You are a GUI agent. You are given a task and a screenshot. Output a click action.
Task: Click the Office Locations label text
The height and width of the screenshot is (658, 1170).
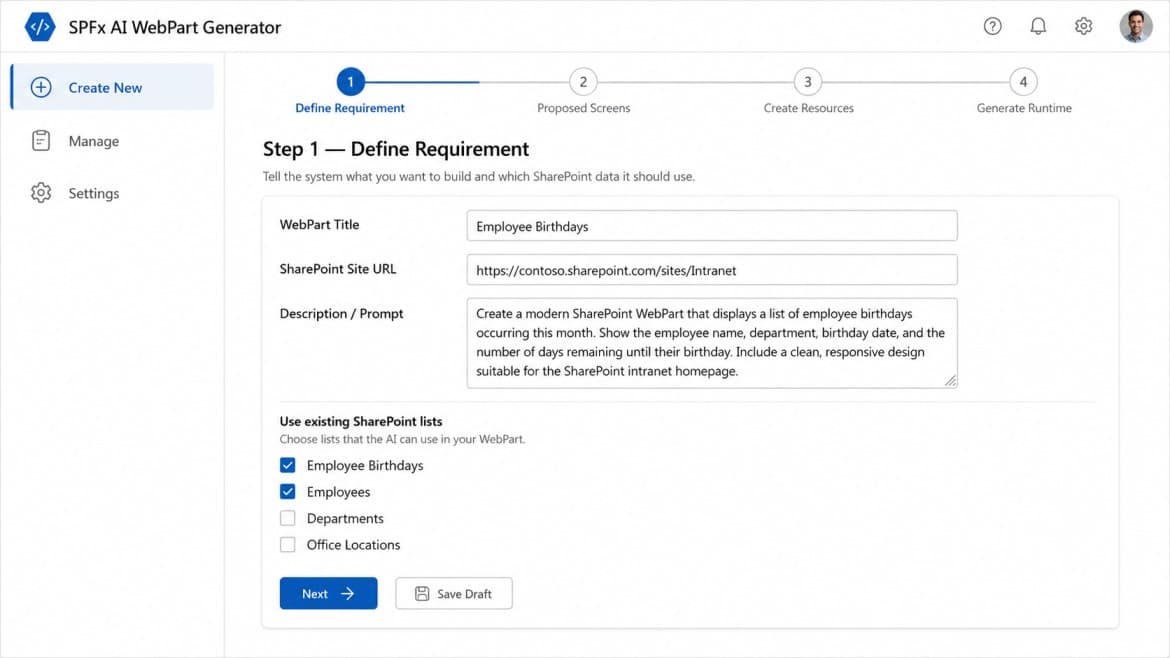(353, 545)
